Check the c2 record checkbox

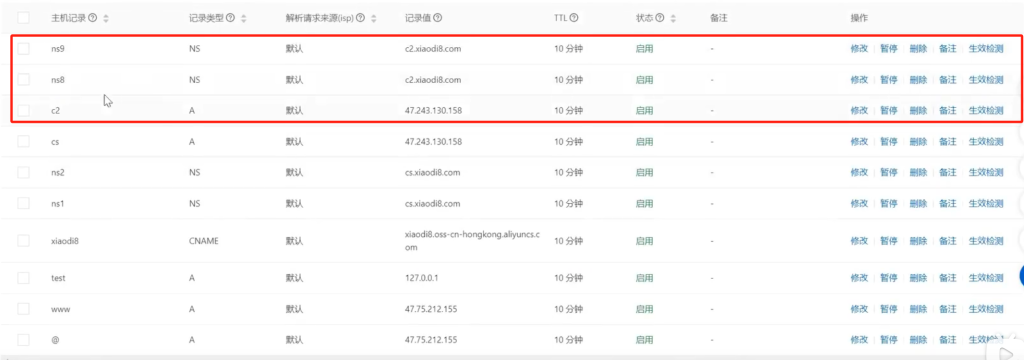pyautogui.click(x=24, y=110)
